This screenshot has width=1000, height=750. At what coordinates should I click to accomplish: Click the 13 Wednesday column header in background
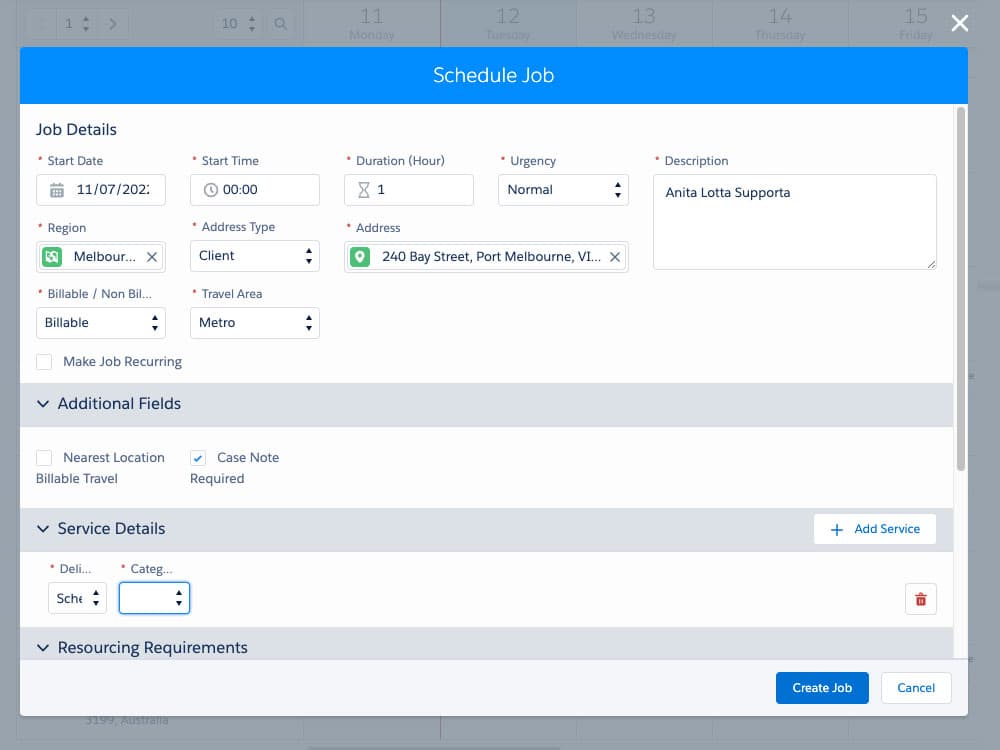click(x=643, y=24)
